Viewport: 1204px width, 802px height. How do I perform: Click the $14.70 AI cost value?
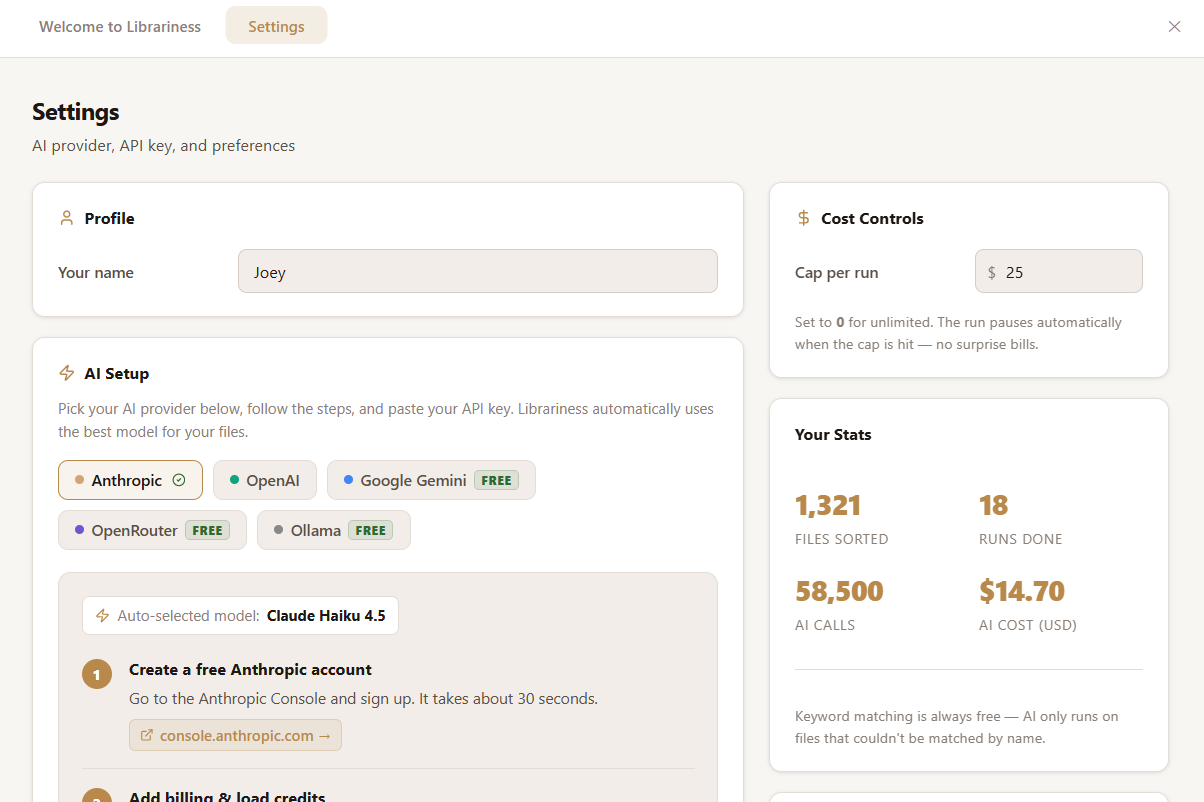click(1022, 591)
